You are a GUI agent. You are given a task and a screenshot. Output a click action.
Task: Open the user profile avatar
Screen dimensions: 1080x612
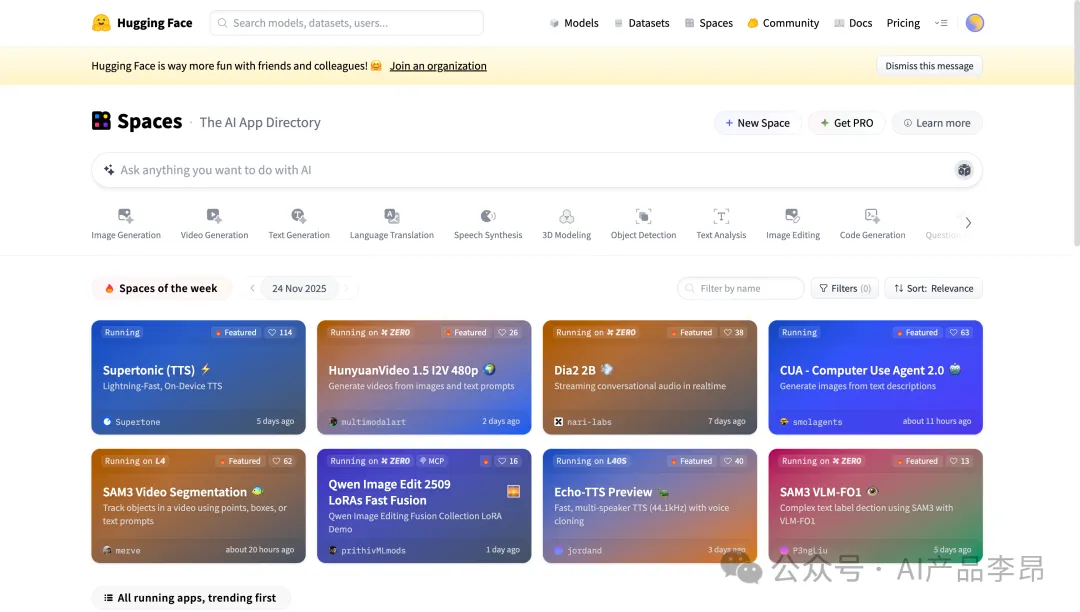975,23
